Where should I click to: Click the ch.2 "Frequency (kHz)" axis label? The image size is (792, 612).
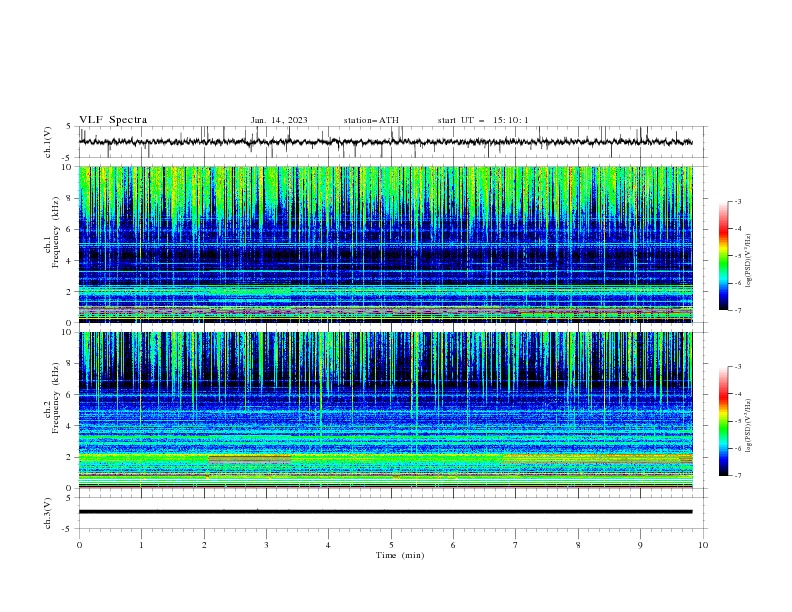[55, 398]
